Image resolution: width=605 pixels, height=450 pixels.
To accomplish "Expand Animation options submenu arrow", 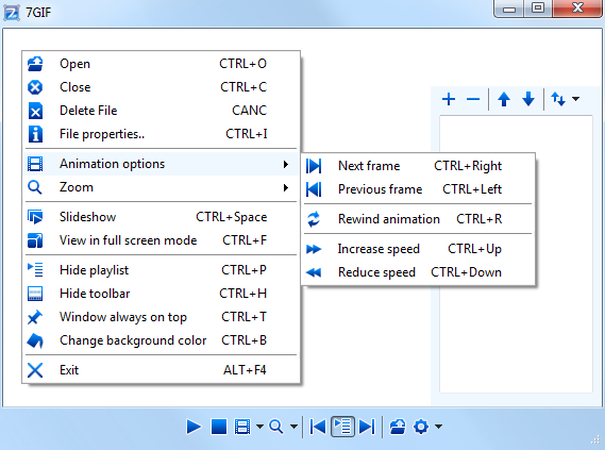I will (x=286, y=165).
